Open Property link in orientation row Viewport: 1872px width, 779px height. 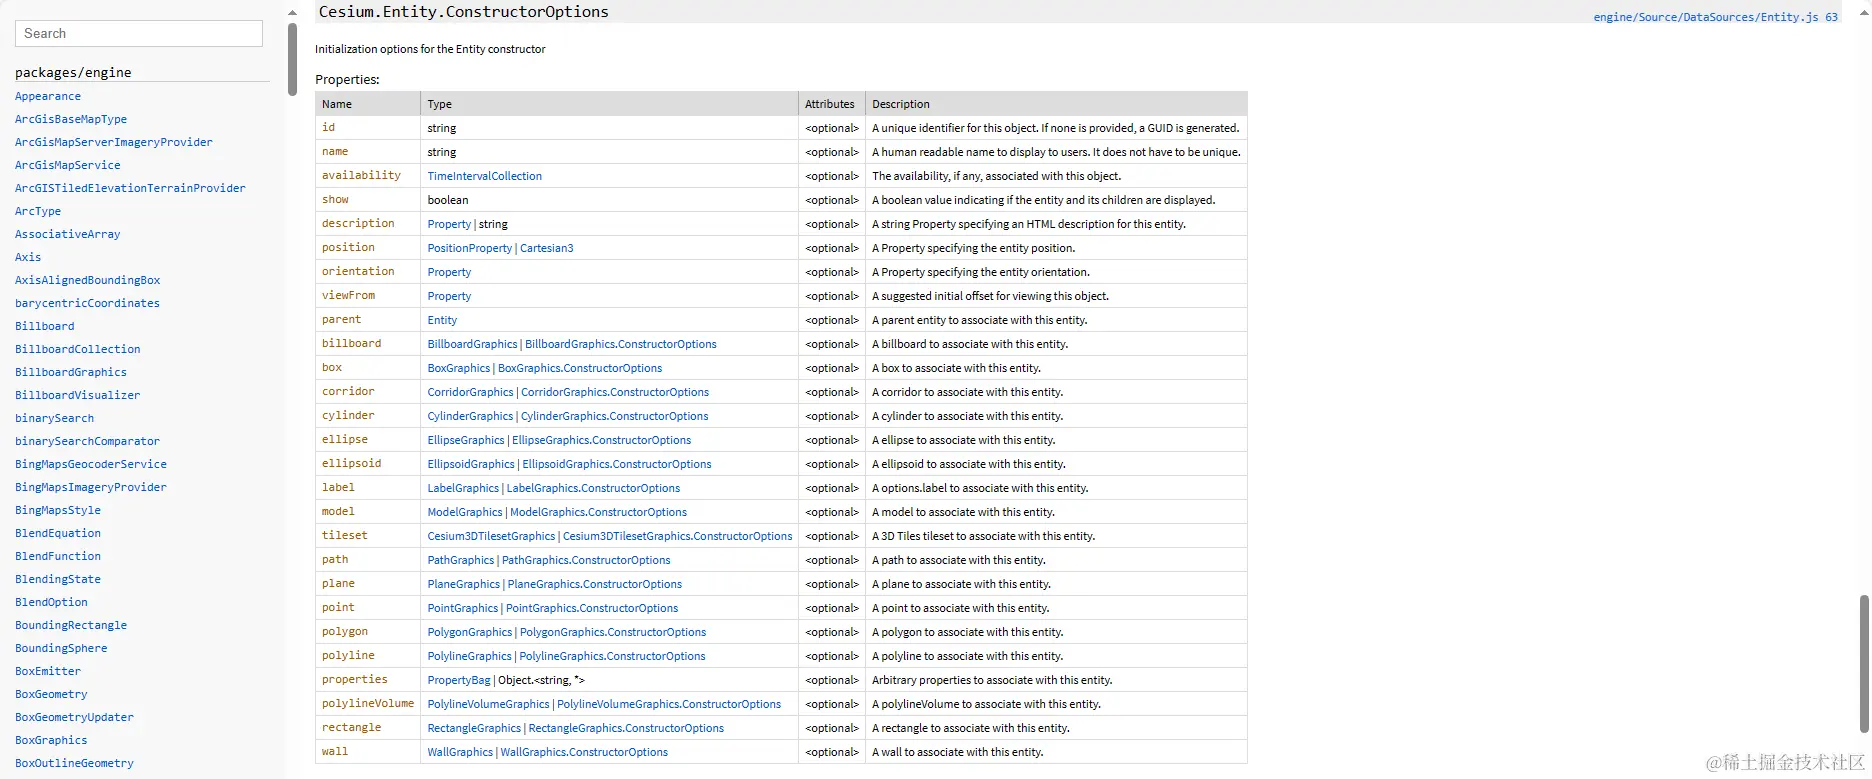(x=449, y=272)
